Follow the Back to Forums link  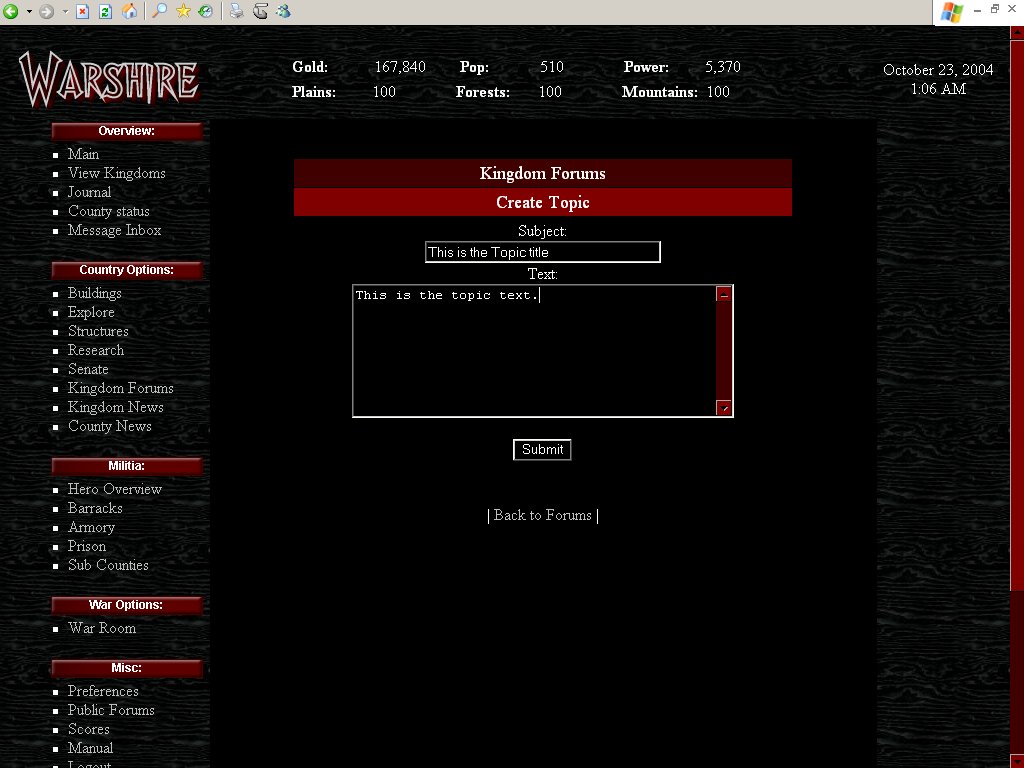coord(542,515)
